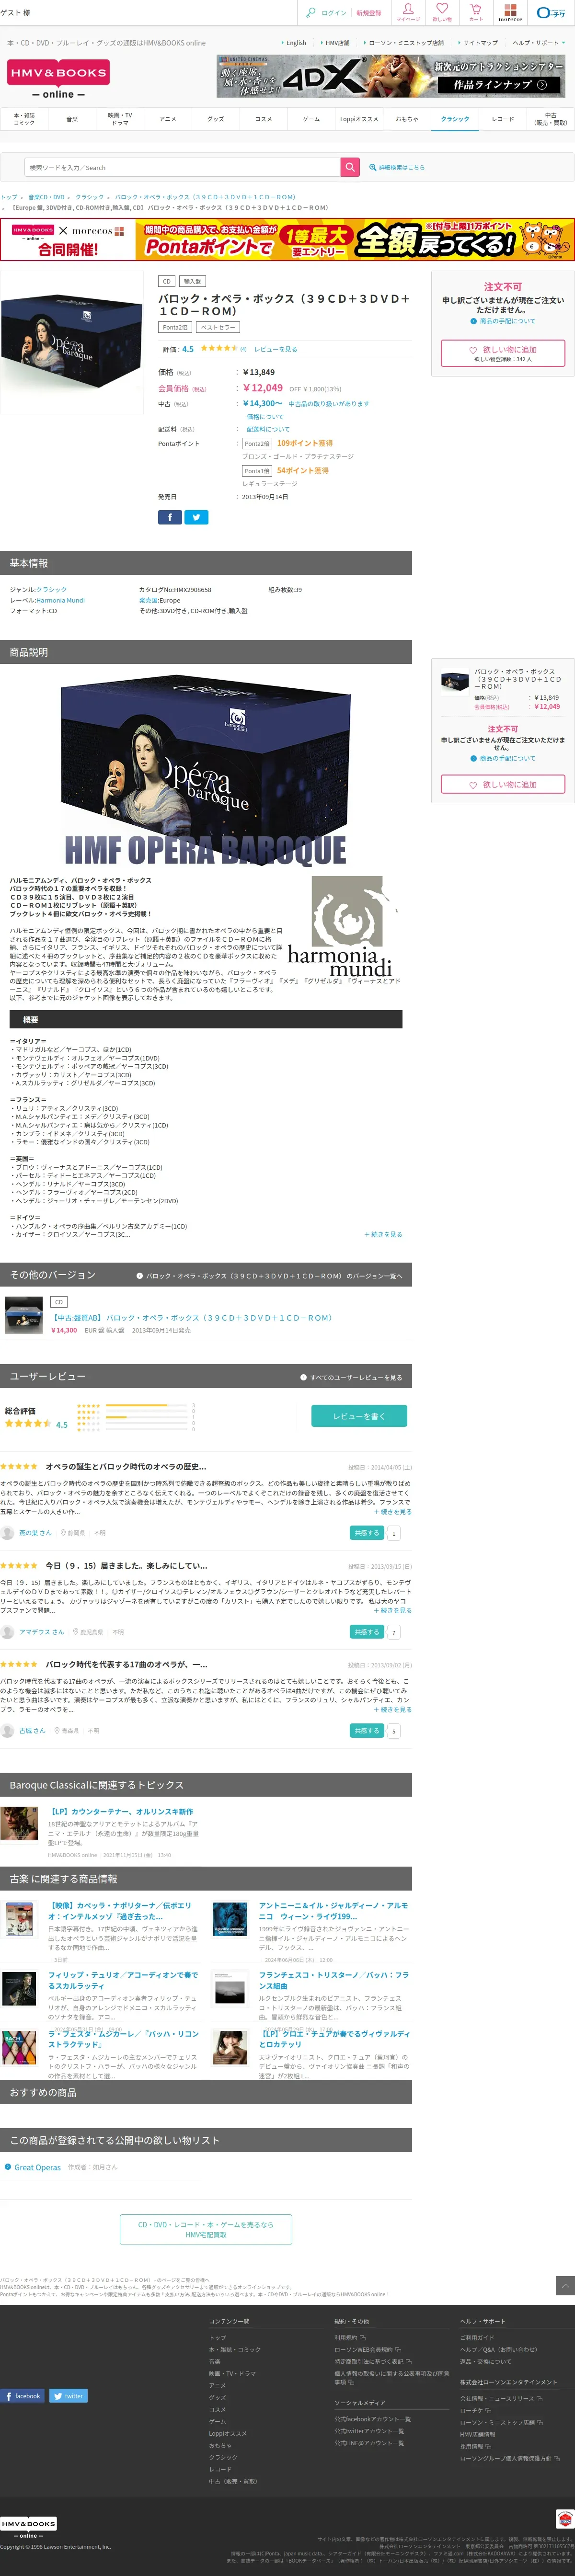Click the Ponta point campaign banner
575x2576 pixels.
[x=287, y=239]
